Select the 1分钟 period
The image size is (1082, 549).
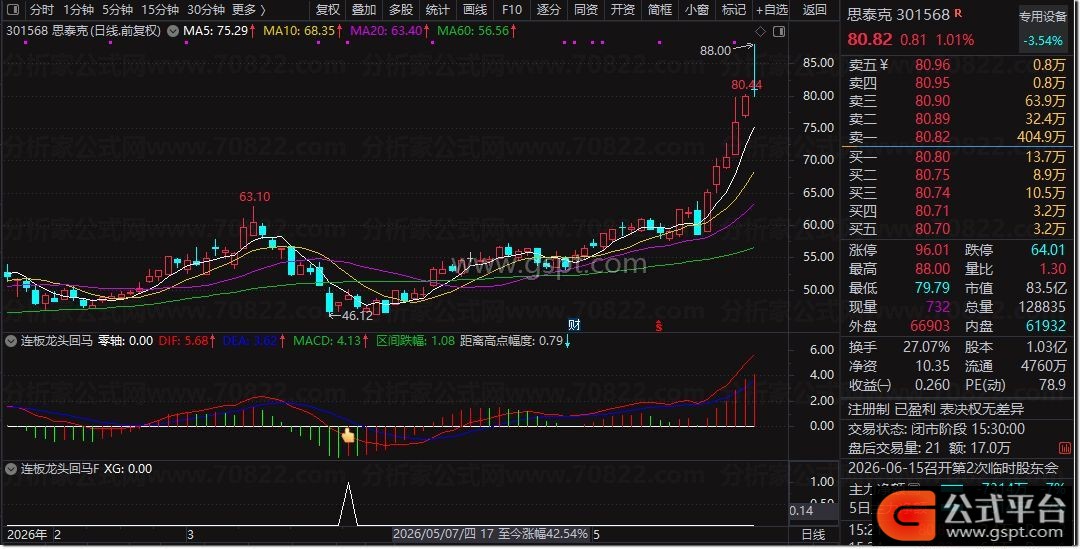78,10
